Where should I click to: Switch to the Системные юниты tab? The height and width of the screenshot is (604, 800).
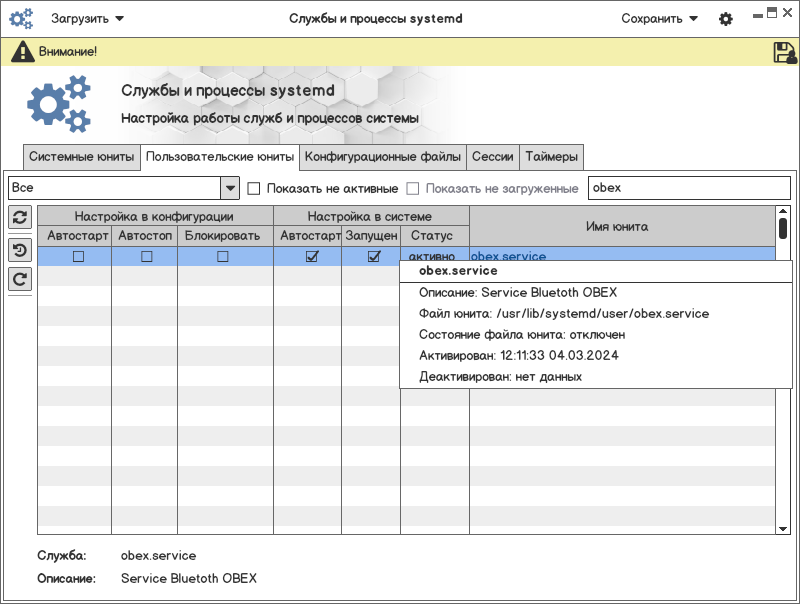click(x=81, y=157)
